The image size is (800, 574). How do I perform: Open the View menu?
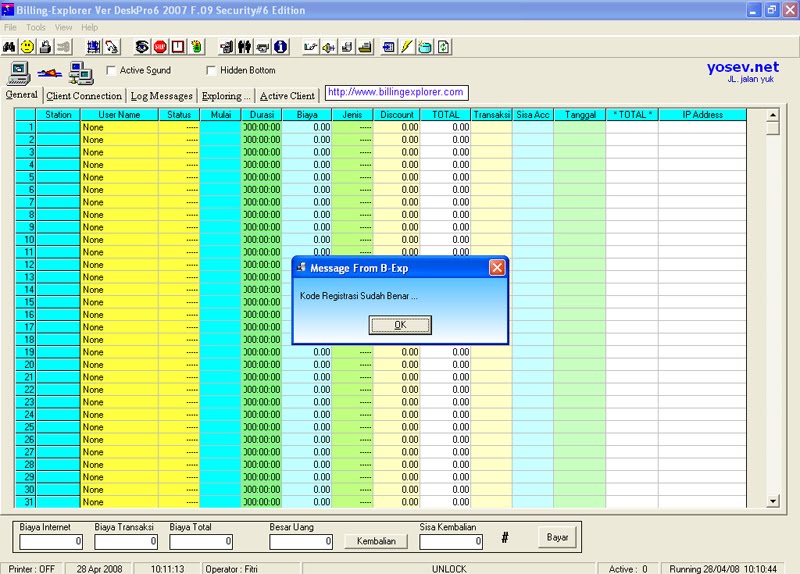pos(63,28)
